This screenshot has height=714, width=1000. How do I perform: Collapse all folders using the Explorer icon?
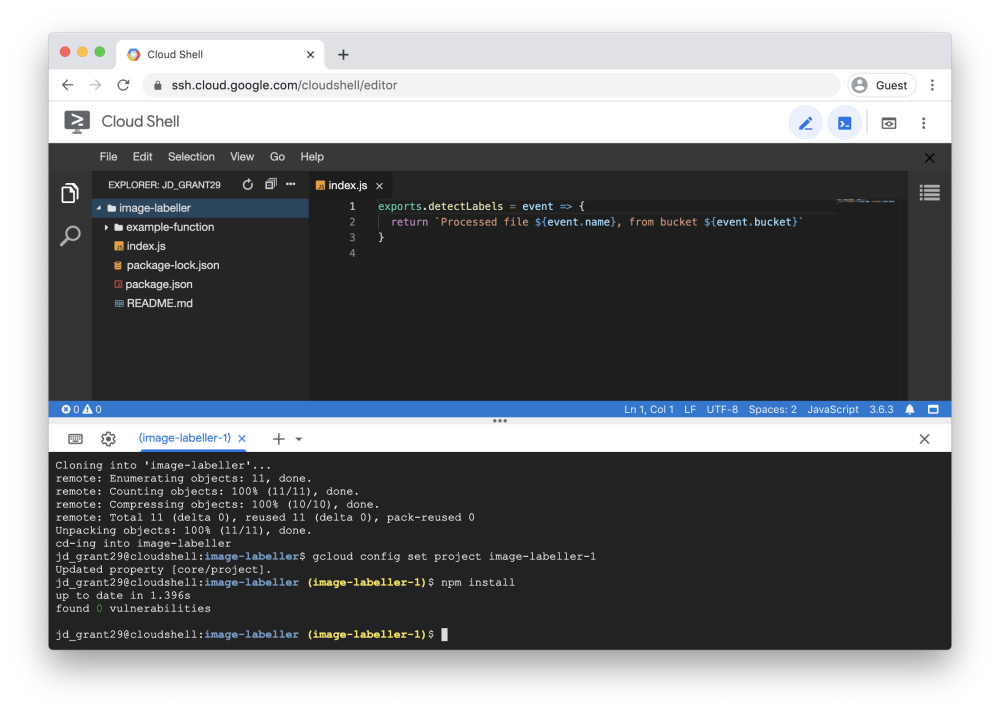pos(270,185)
